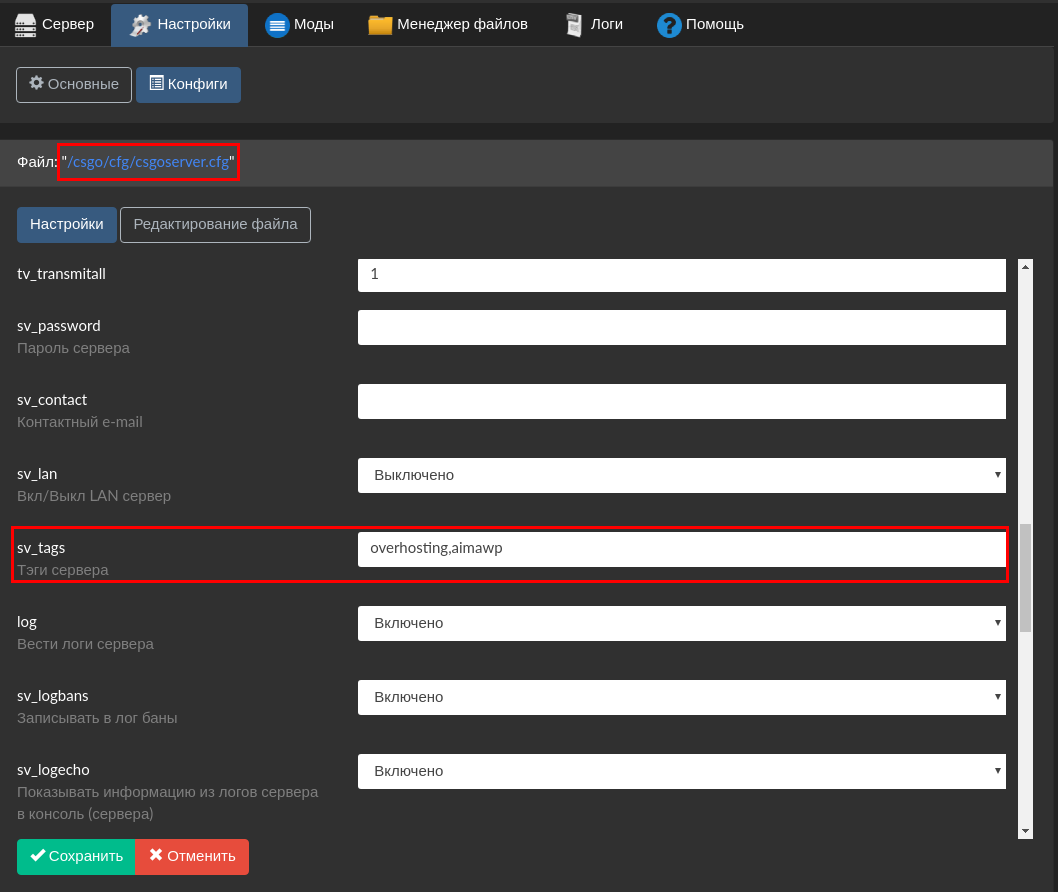Switch to Конфиги section

(188, 84)
